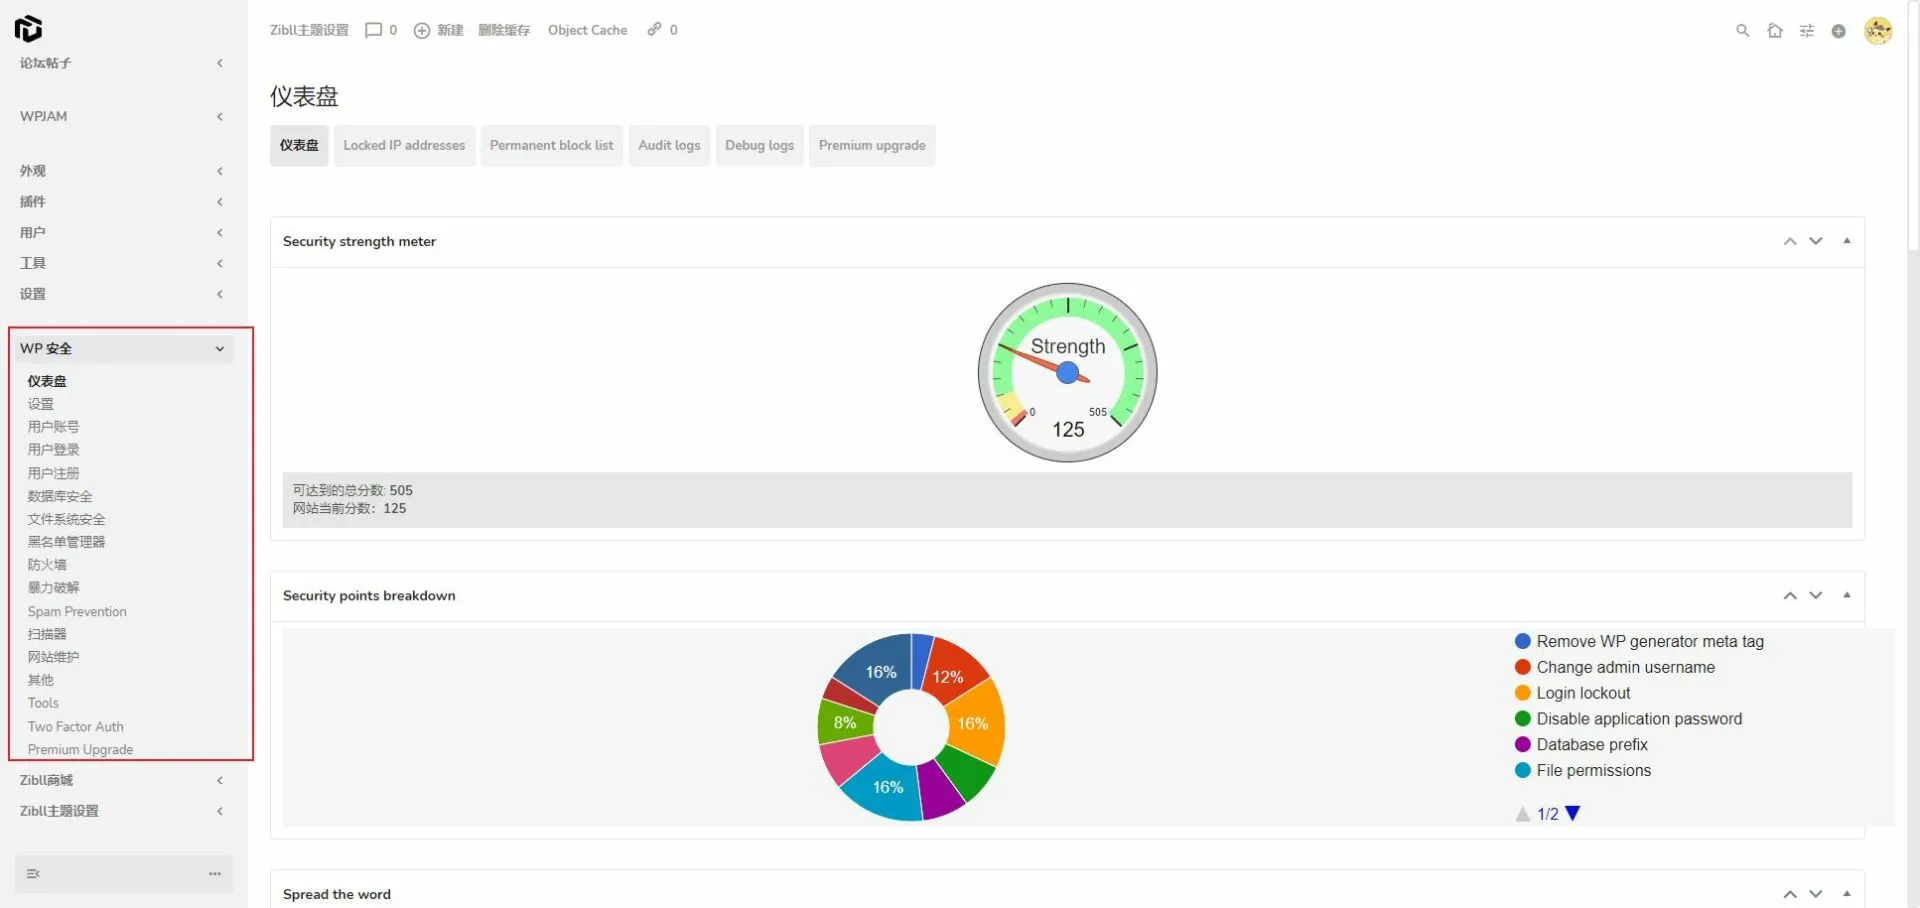Image resolution: width=1920 pixels, height=908 pixels.
Task: Toggle the Login lockout legend item
Action: pyautogui.click(x=1582, y=693)
